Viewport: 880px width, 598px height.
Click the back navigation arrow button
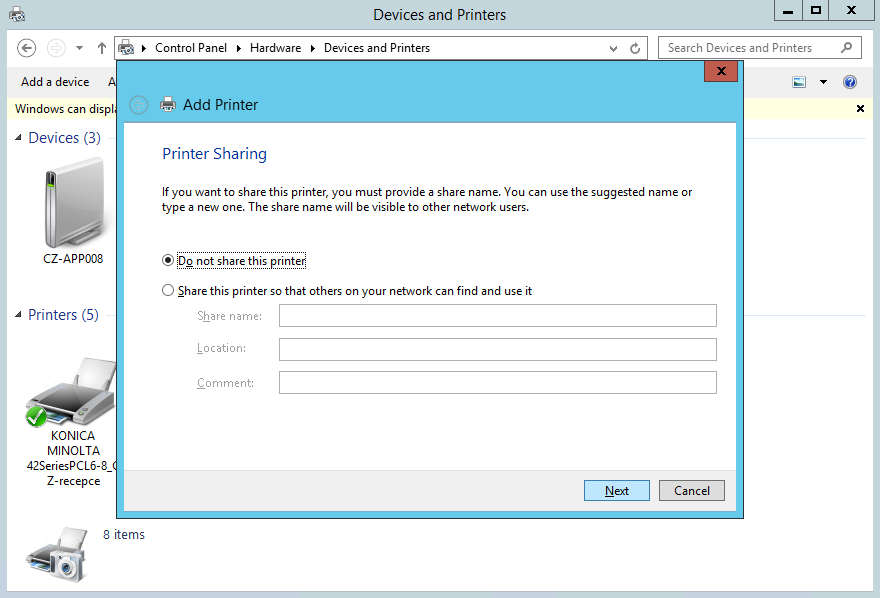click(x=26, y=47)
